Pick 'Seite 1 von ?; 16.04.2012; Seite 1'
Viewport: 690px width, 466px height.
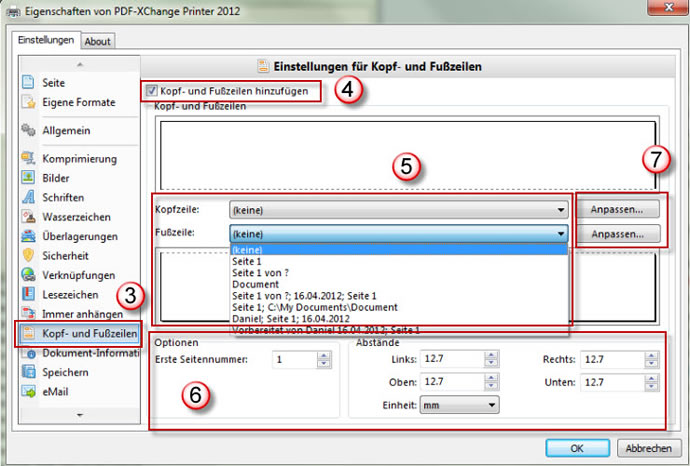[x=399, y=296]
